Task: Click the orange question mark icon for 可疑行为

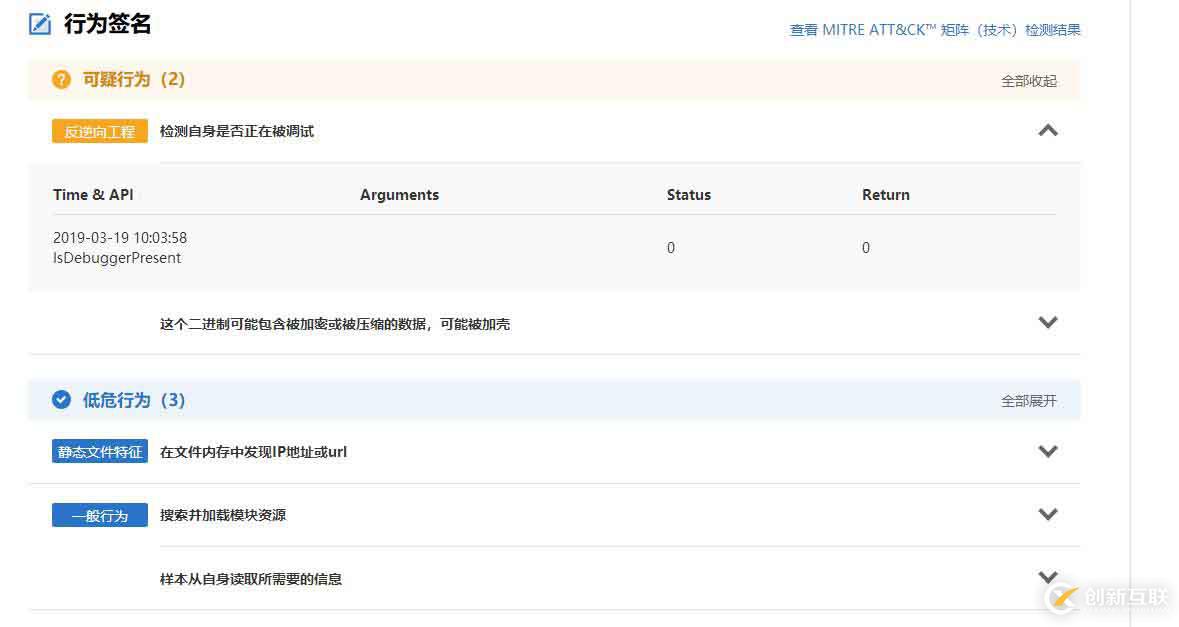Action: (61, 80)
